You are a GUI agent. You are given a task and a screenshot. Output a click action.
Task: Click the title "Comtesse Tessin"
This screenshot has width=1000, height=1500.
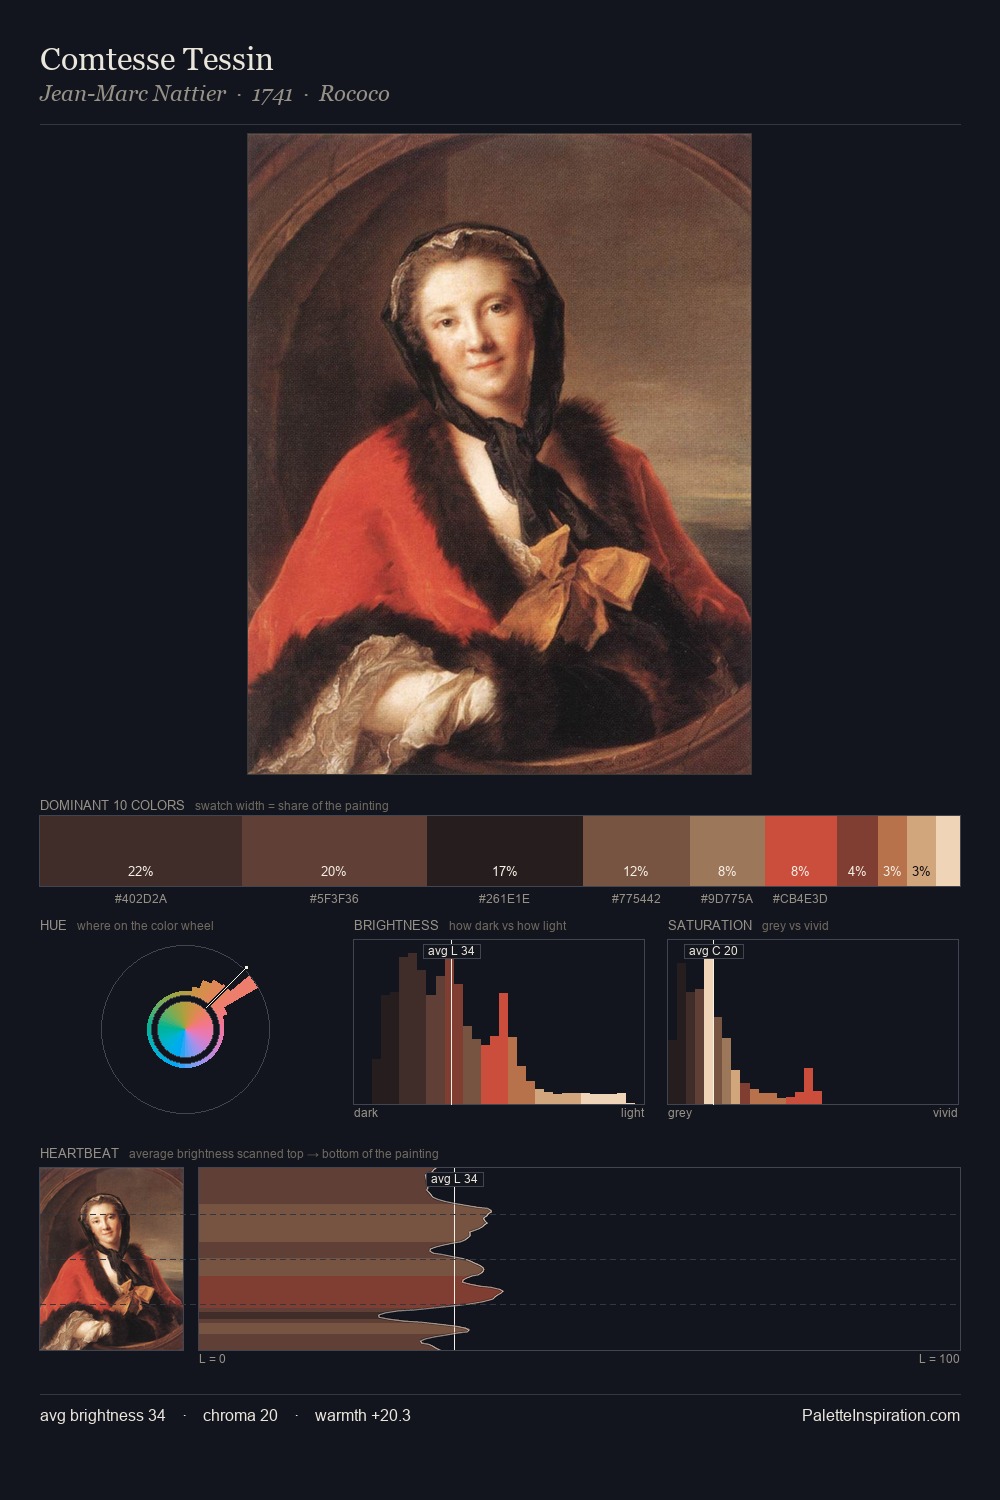(x=156, y=60)
